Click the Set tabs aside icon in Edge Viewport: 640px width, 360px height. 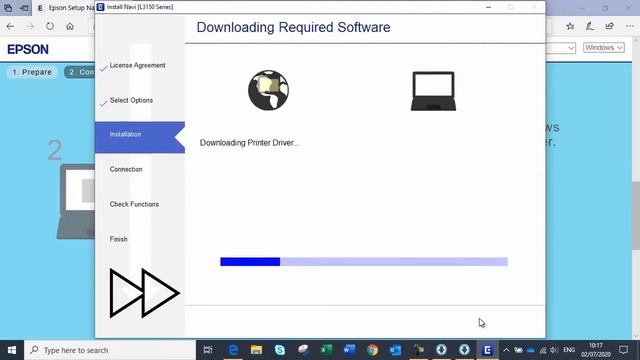coord(24,8)
